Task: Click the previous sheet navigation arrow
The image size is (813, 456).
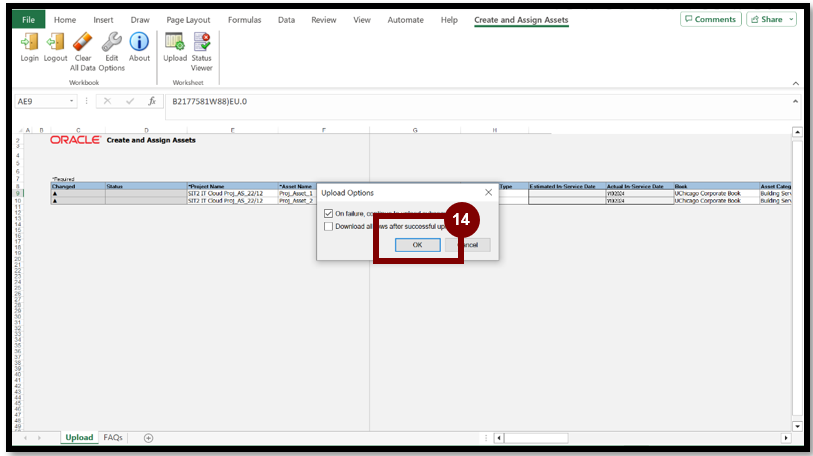Action: 25,438
